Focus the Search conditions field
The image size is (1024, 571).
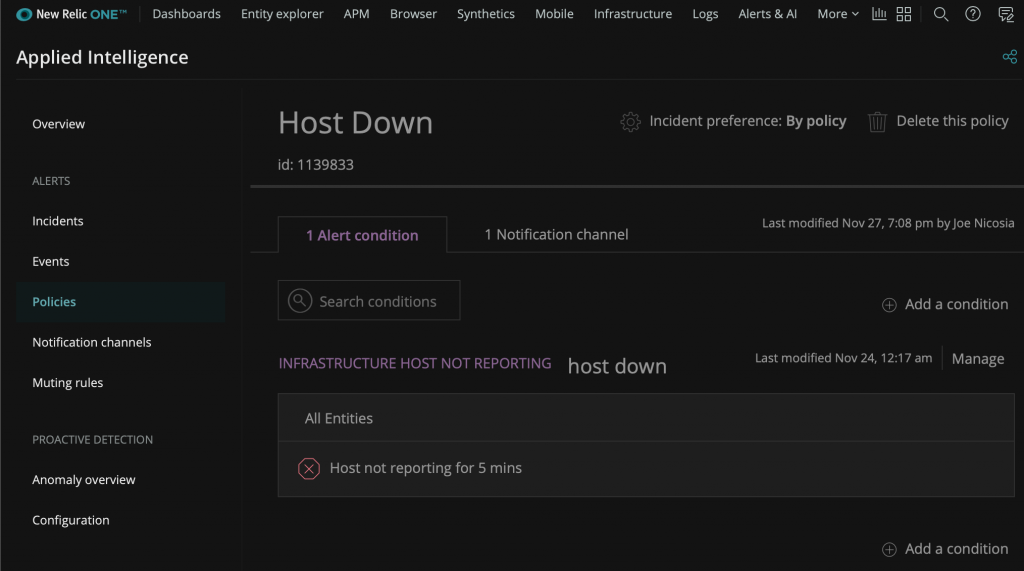coord(369,301)
